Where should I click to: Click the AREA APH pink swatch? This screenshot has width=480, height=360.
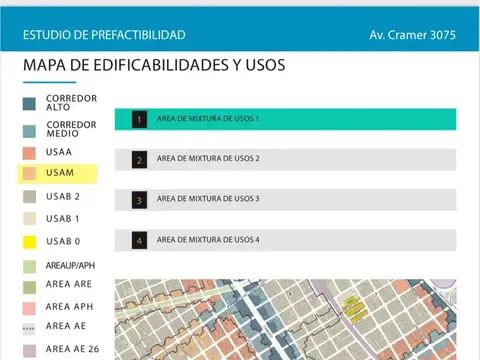pos(29,308)
